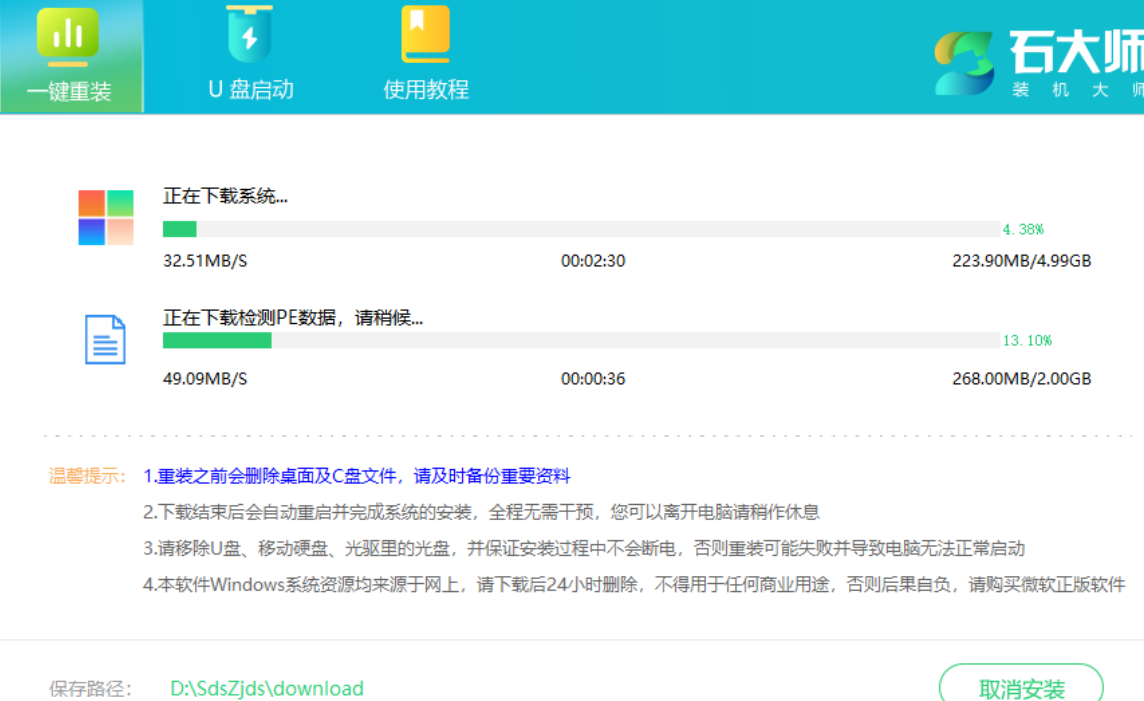Click the 石大师 green logo emblem
Viewport: 1144px width, 701px height.
tap(965, 62)
